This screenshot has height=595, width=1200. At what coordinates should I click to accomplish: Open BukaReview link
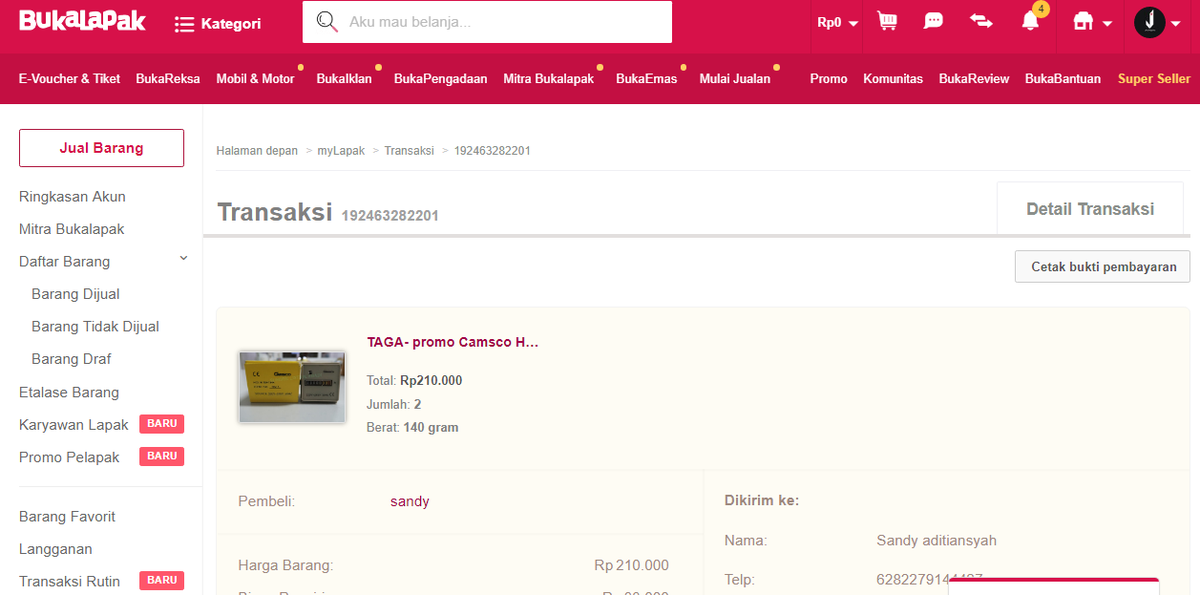point(974,78)
